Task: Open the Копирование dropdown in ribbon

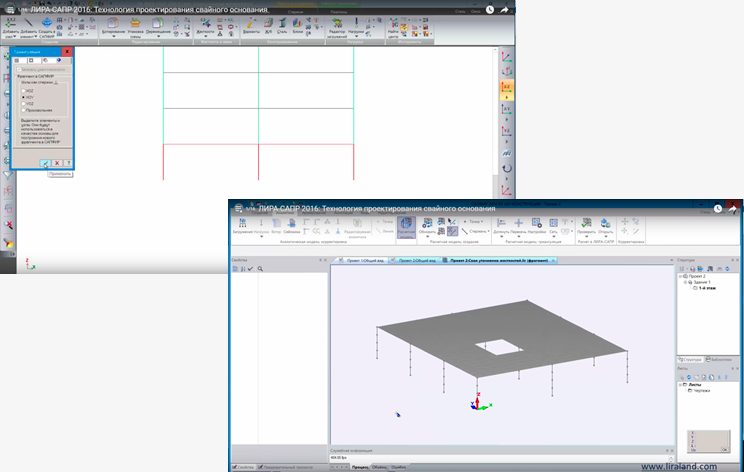Action: click(112, 29)
